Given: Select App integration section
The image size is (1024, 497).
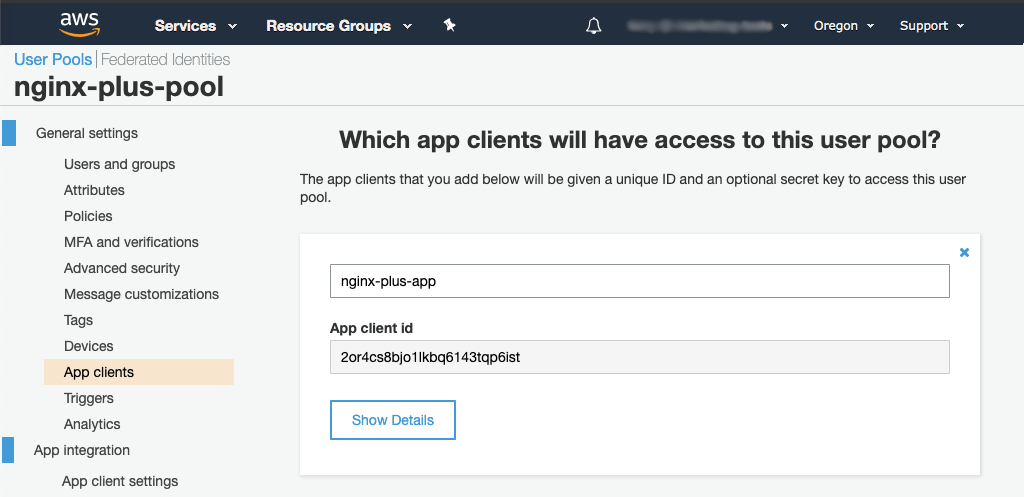Looking at the screenshot, I should 82,450.
